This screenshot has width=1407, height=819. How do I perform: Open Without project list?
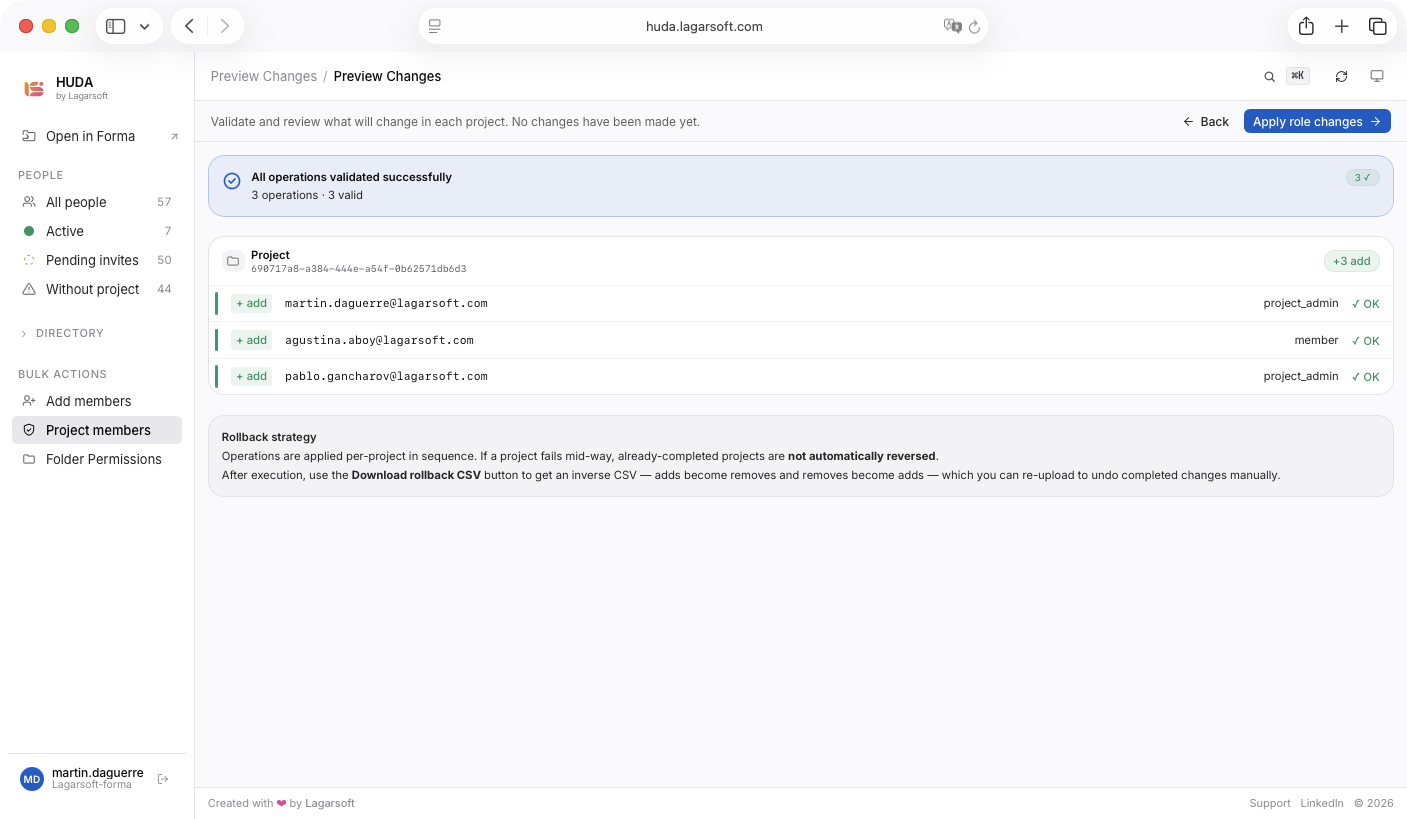[97, 289]
